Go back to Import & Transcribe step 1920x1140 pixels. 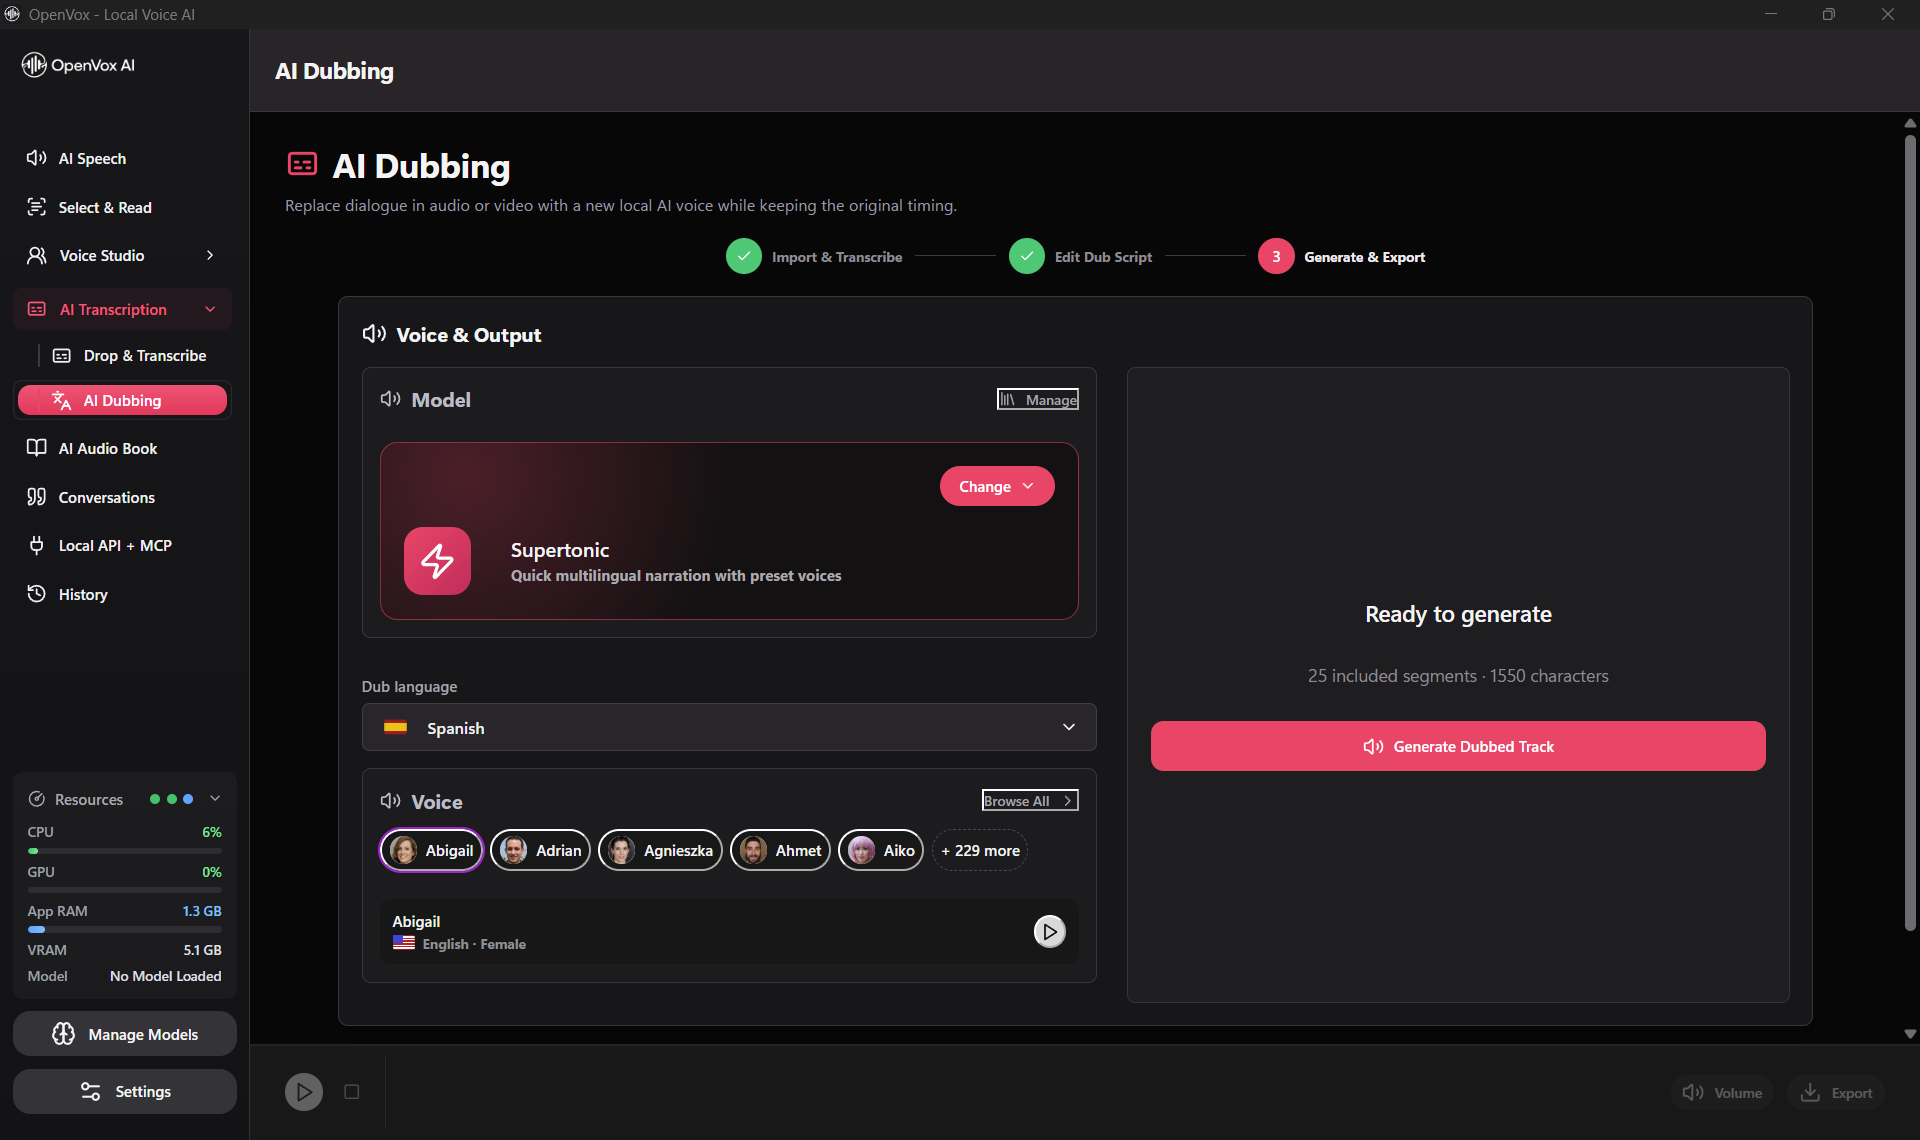814,257
